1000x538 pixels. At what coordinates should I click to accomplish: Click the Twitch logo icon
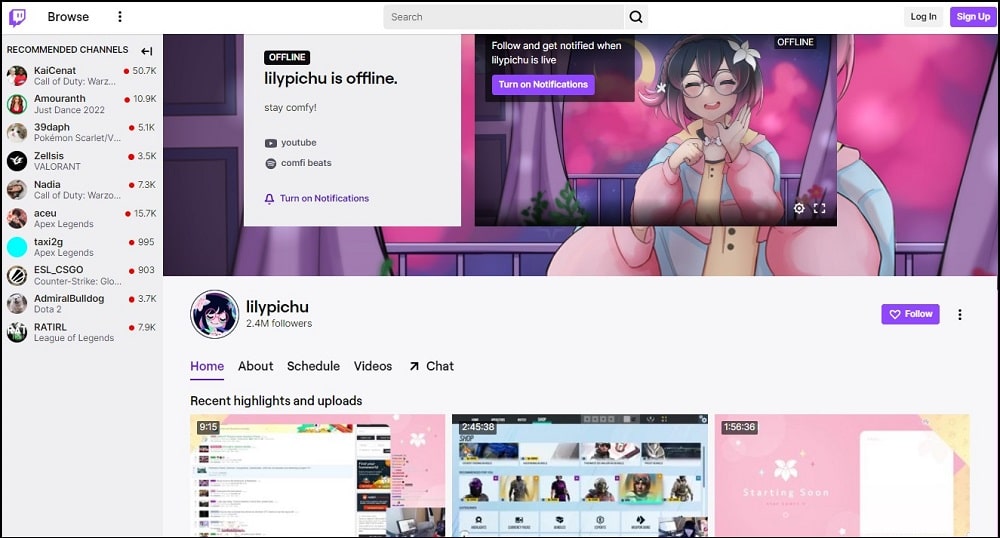coord(17,17)
